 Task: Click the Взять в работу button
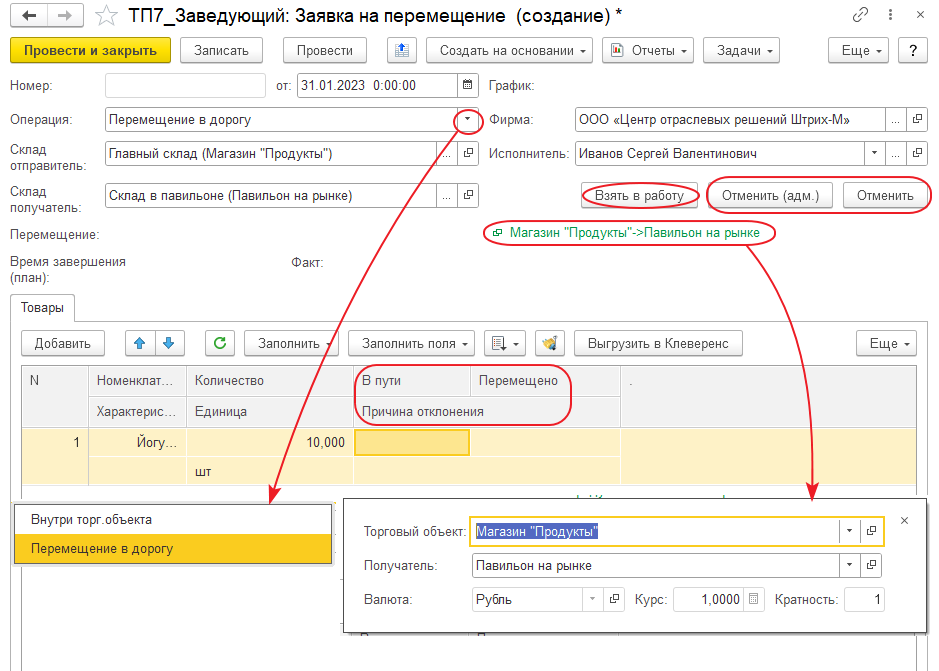coord(639,195)
